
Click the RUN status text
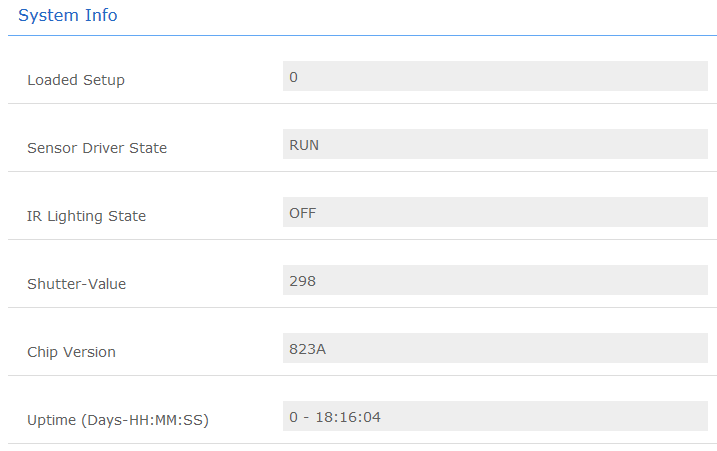click(x=304, y=145)
